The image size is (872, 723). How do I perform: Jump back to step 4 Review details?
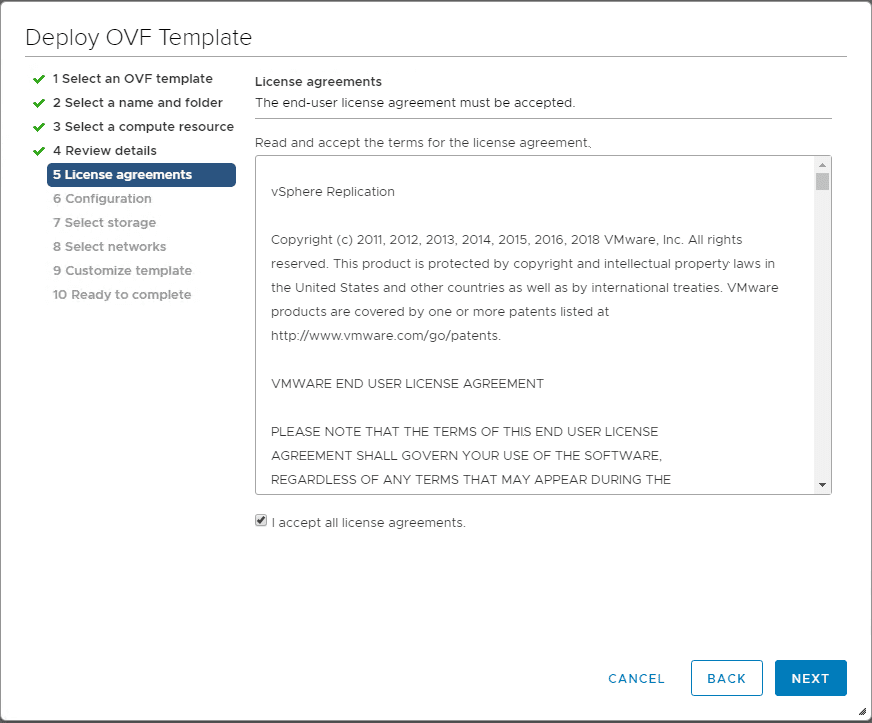coord(104,151)
